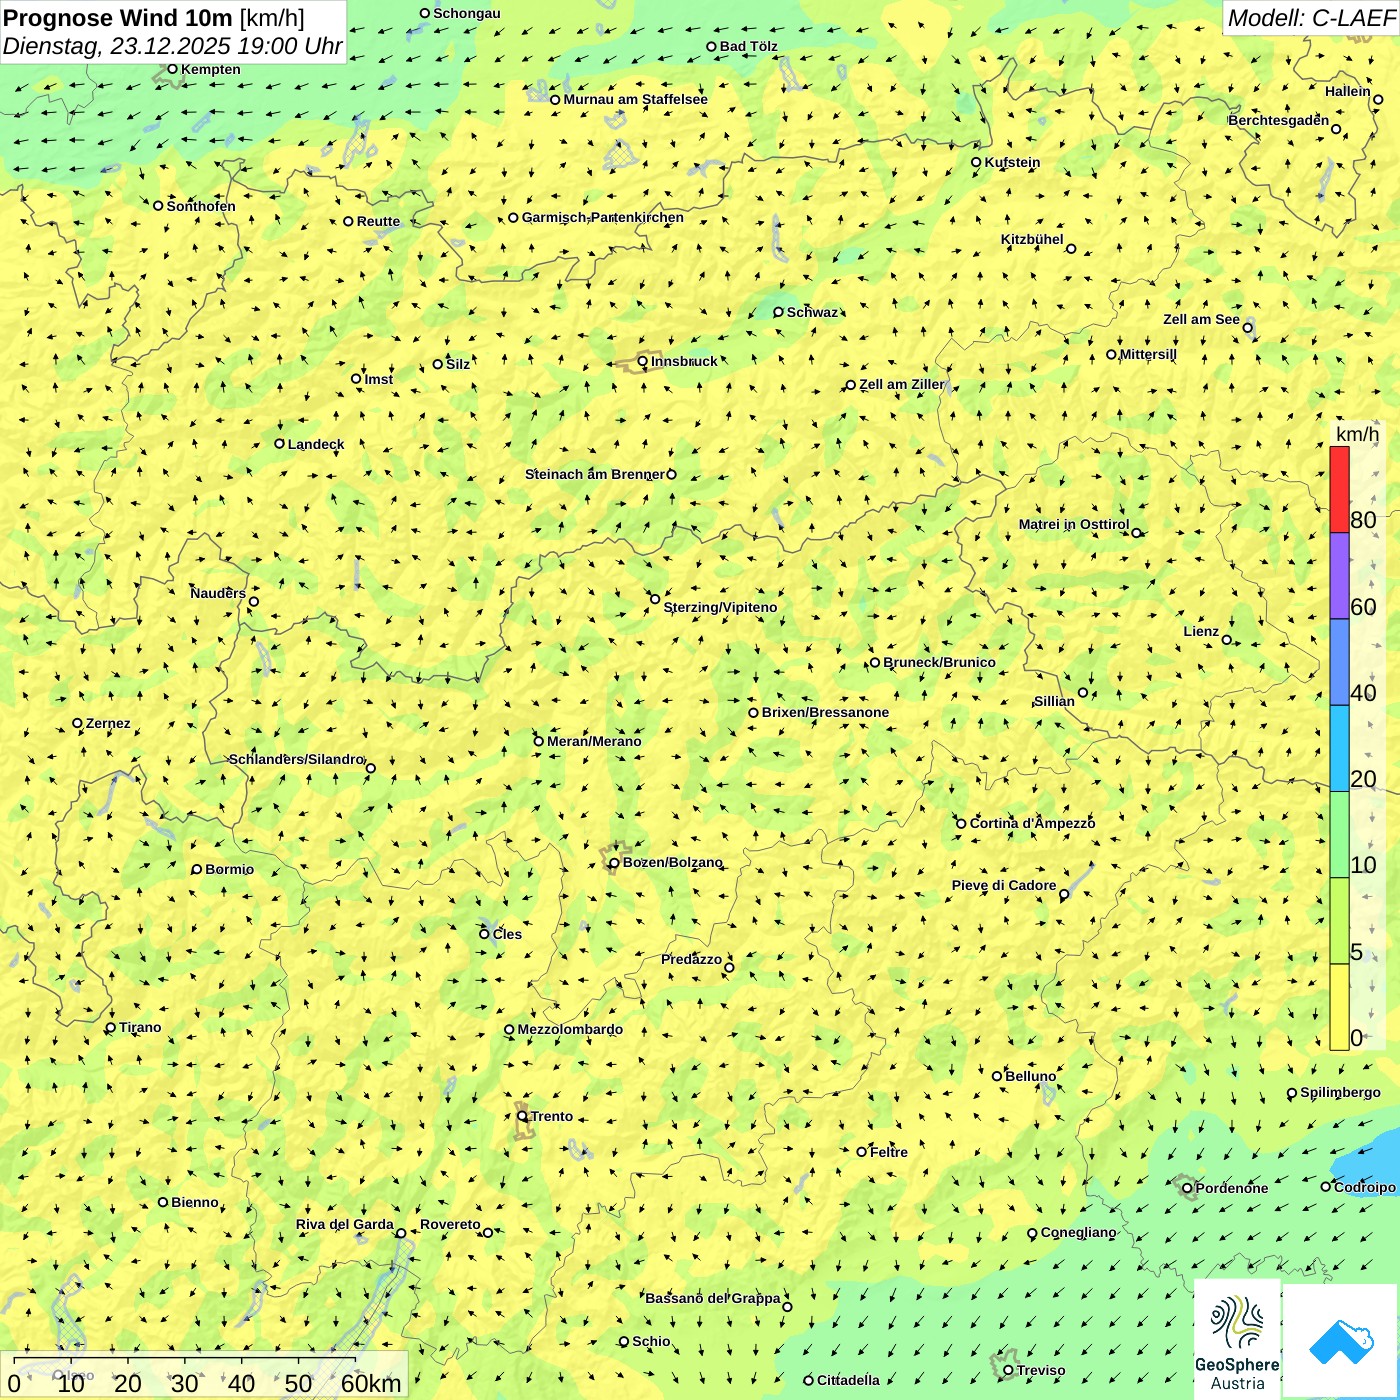Click the 'Riva del Garda' label
This screenshot has height=1400, width=1400.
344,1224
